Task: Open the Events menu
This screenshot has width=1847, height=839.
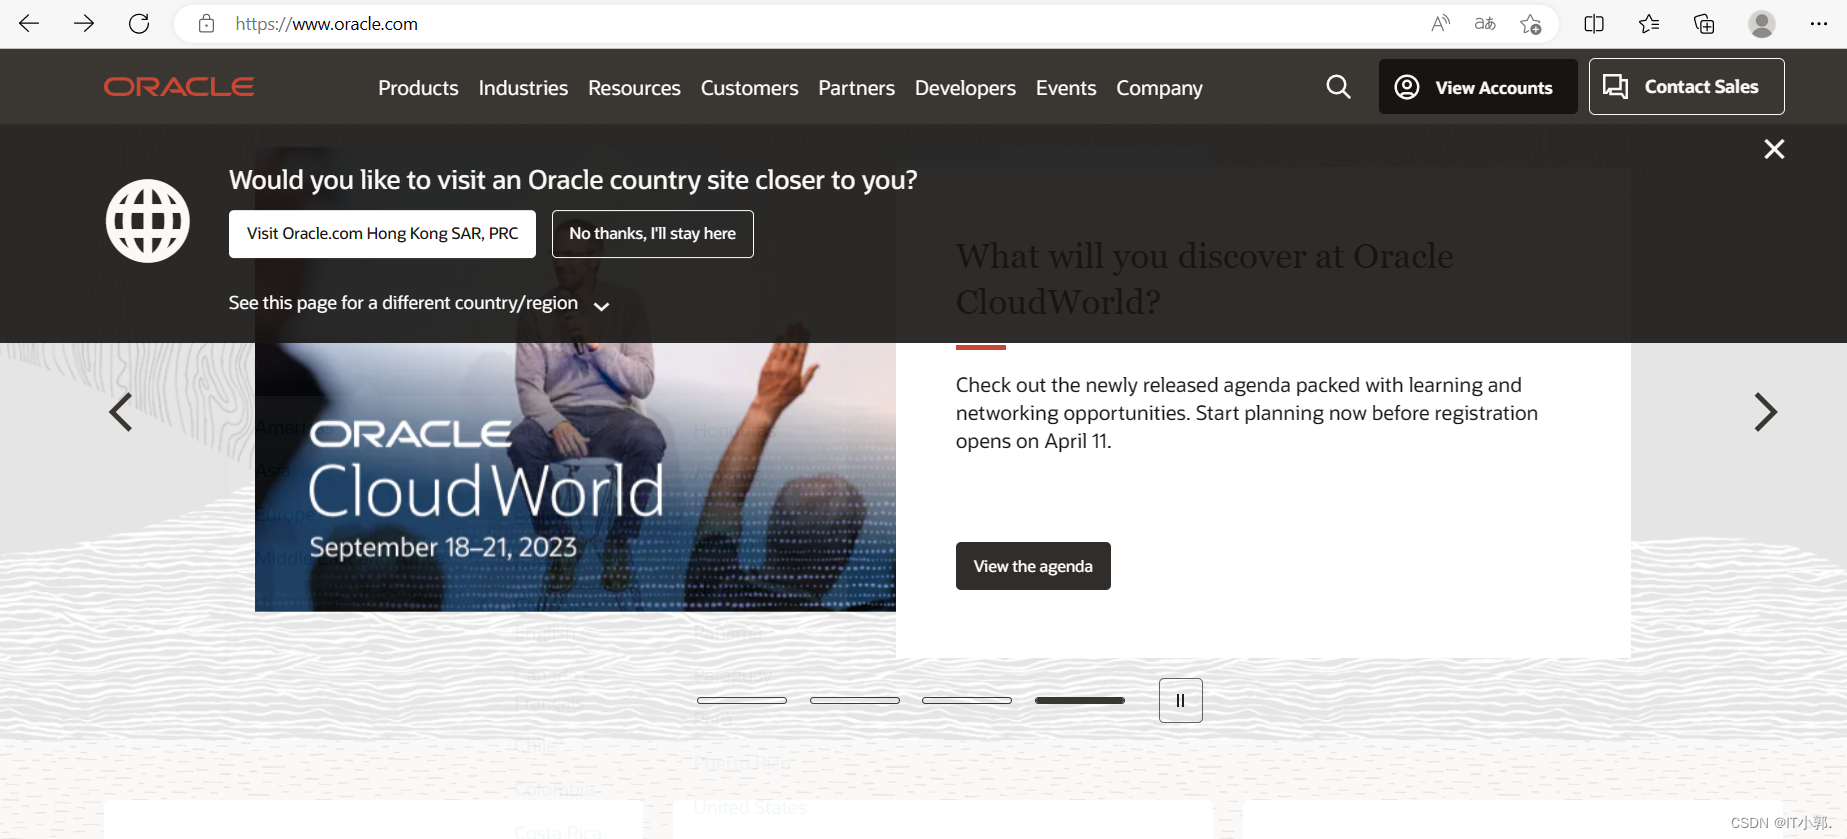Action: (x=1066, y=88)
